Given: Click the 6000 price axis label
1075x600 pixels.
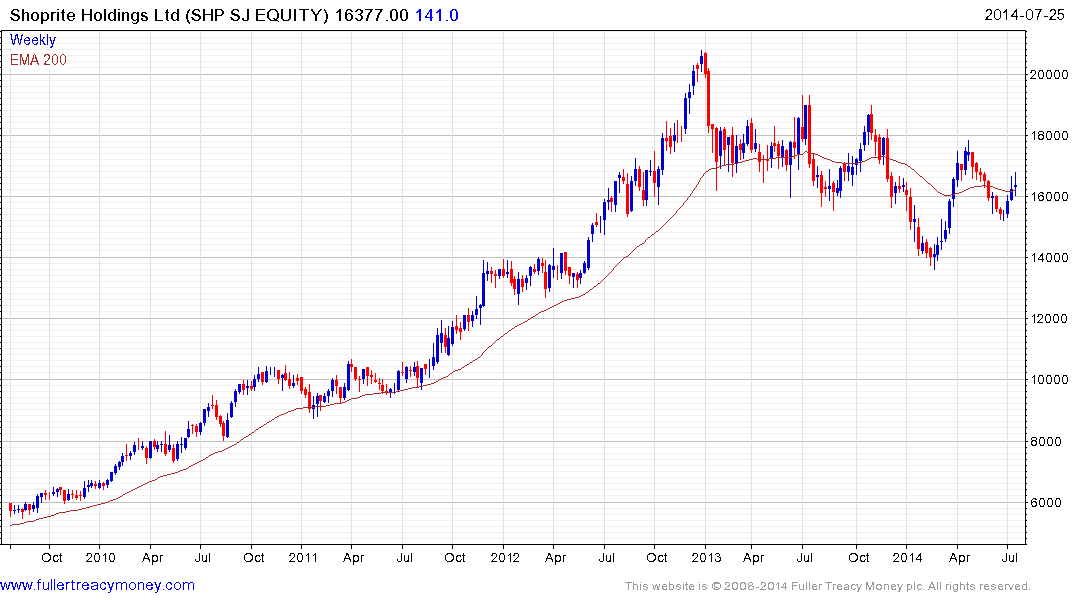Looking at the screenshot, I should (1046, 503).
